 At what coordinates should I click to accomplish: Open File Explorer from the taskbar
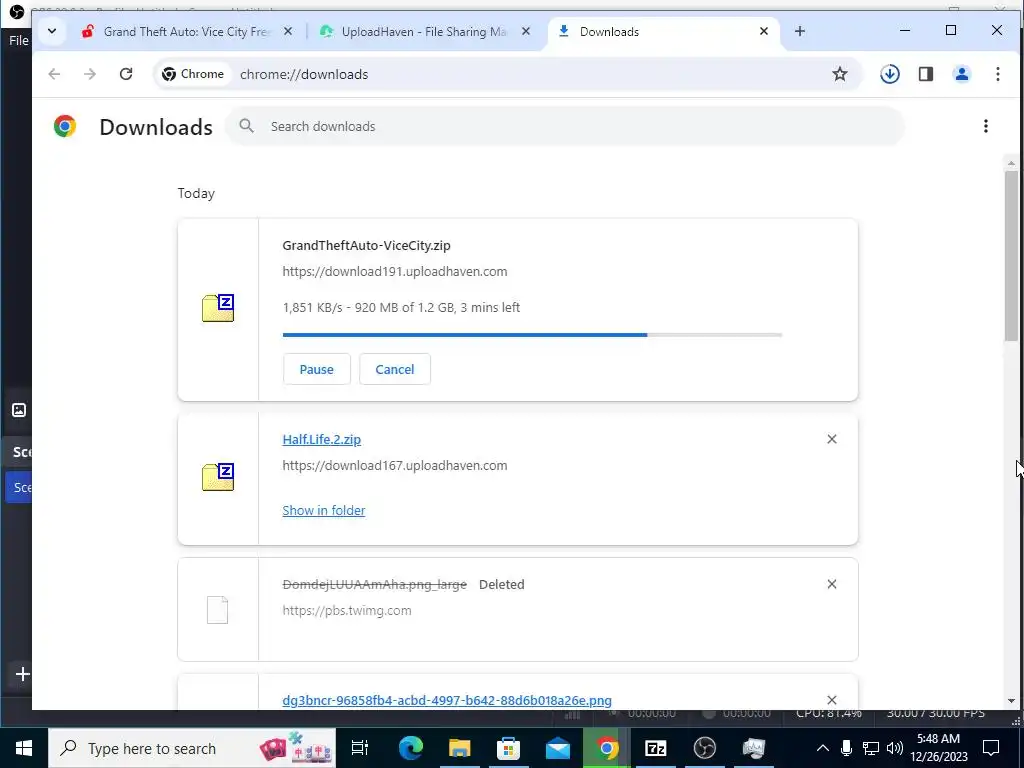click(x=459, y=748)
